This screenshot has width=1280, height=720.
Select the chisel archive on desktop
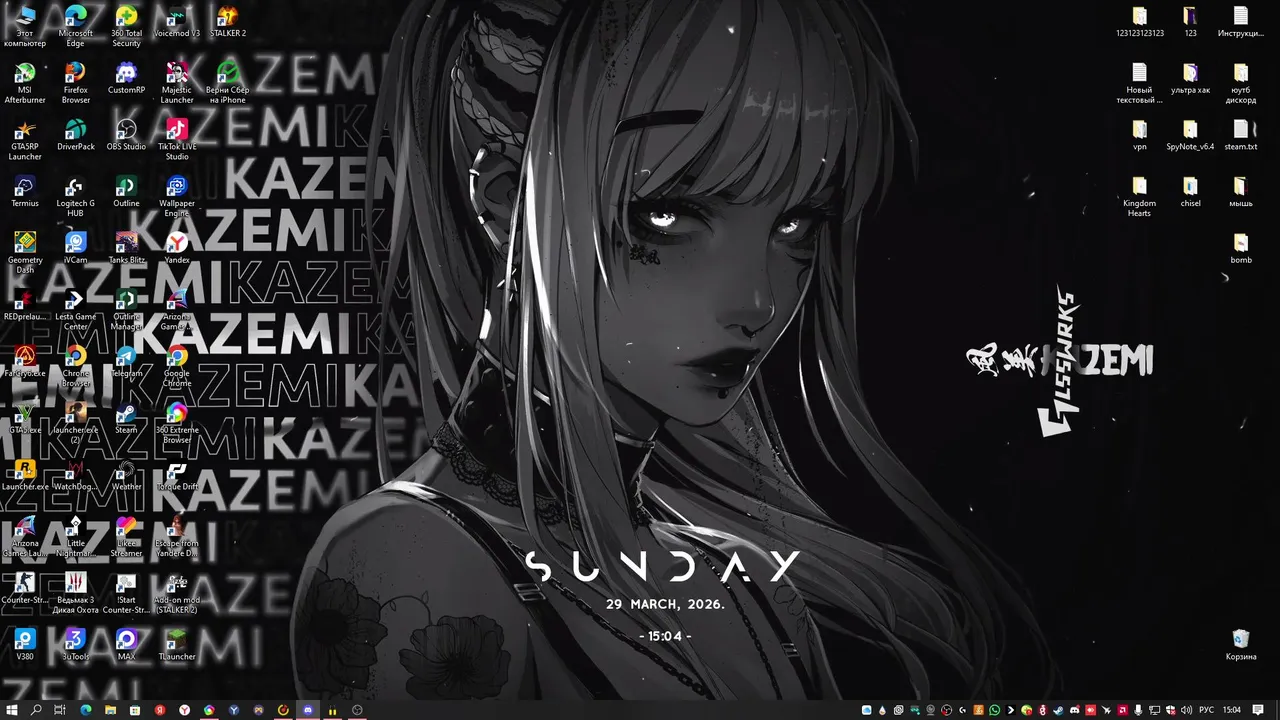[x=1190, y=192]
